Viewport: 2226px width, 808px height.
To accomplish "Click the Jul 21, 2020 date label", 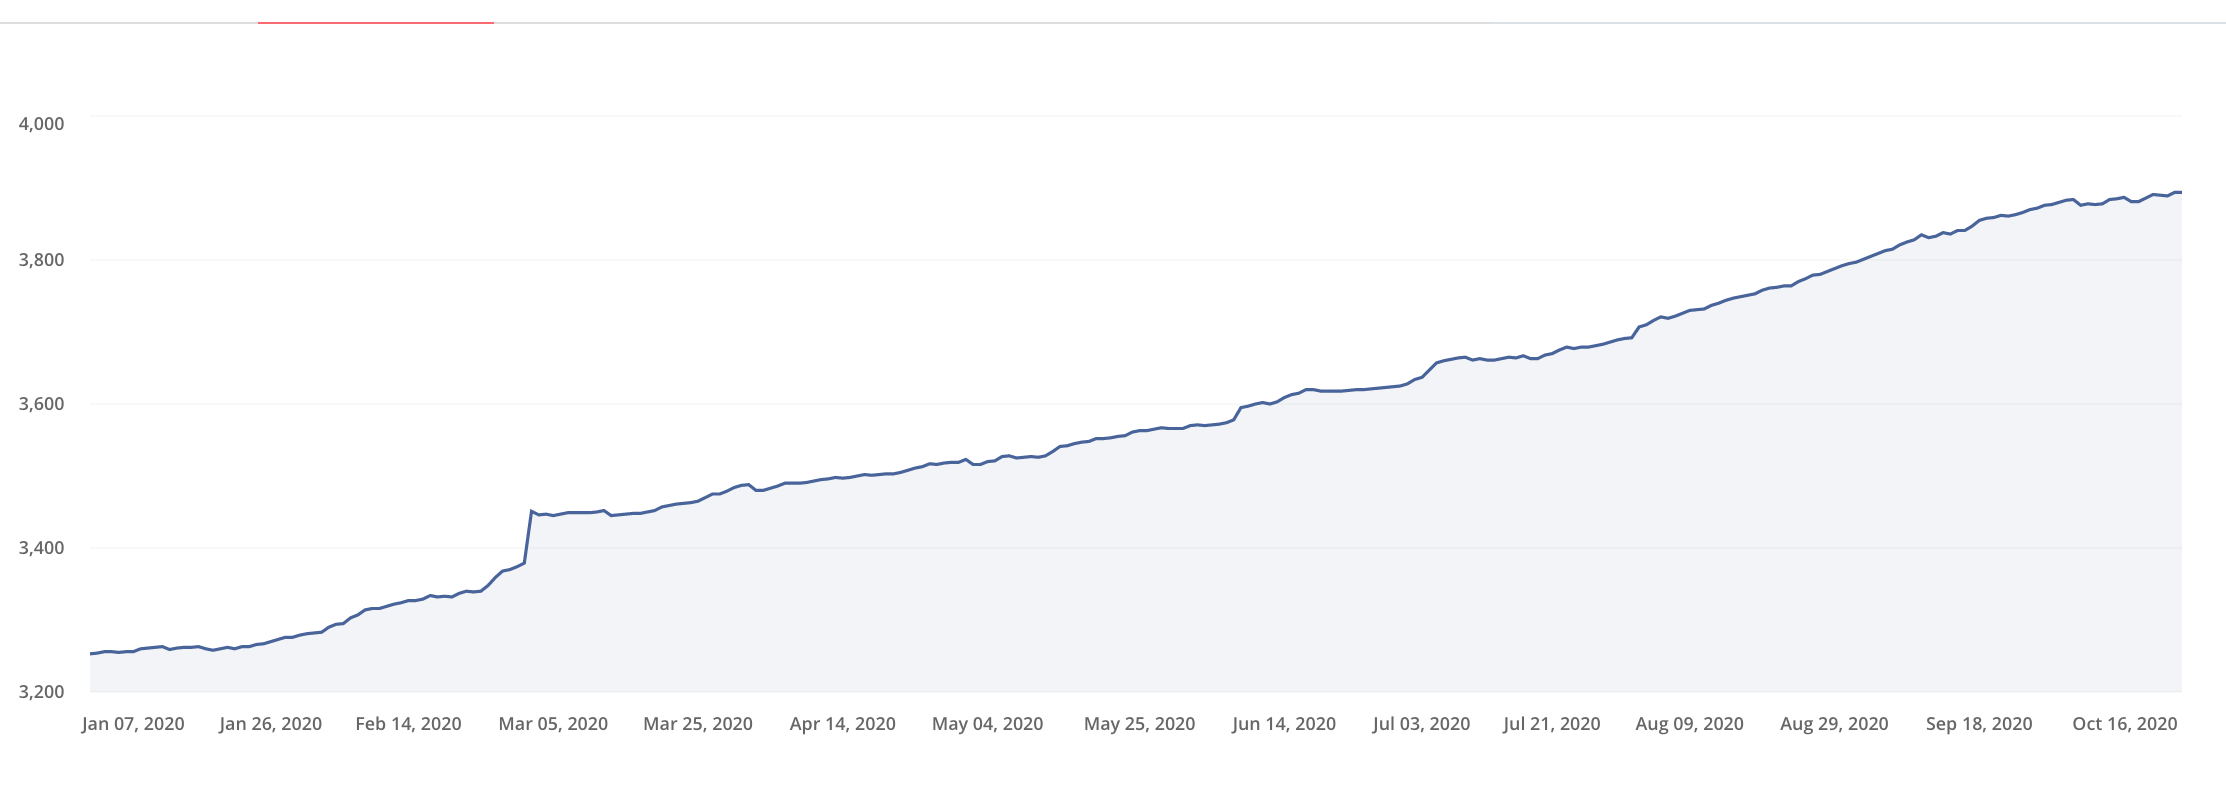I will [1552, 724].
